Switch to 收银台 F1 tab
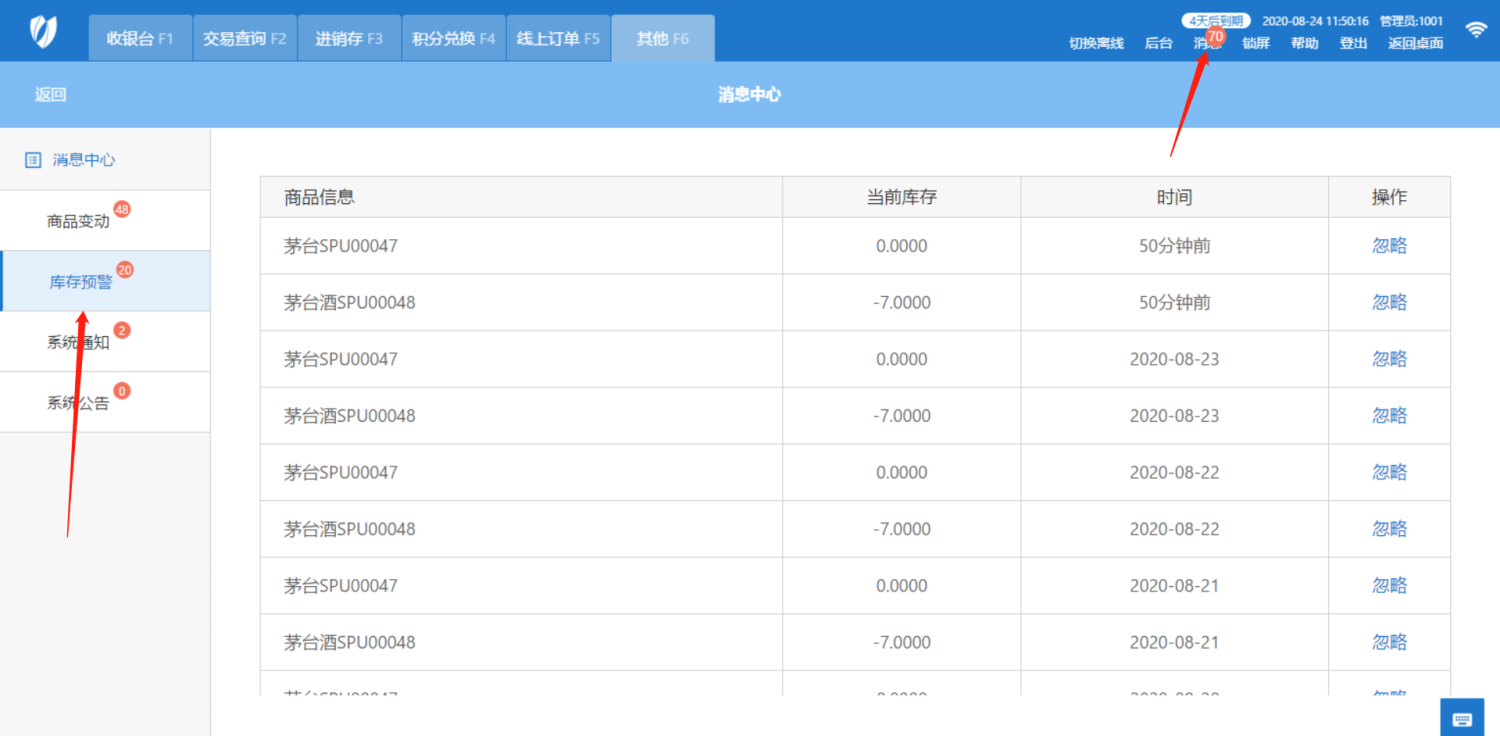 click(139, 37)
